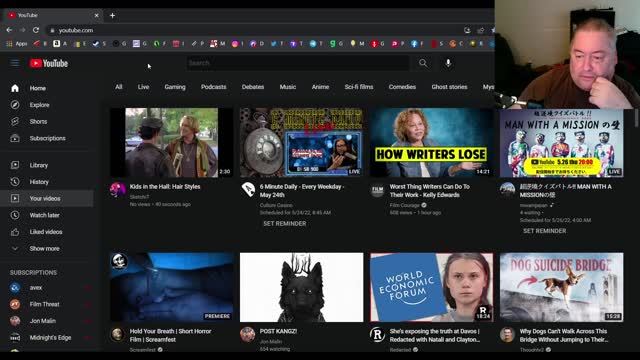This screenshot has height=360, width=640.
Task: Open Kids in the Hall thumbnail
Action: 171,142
